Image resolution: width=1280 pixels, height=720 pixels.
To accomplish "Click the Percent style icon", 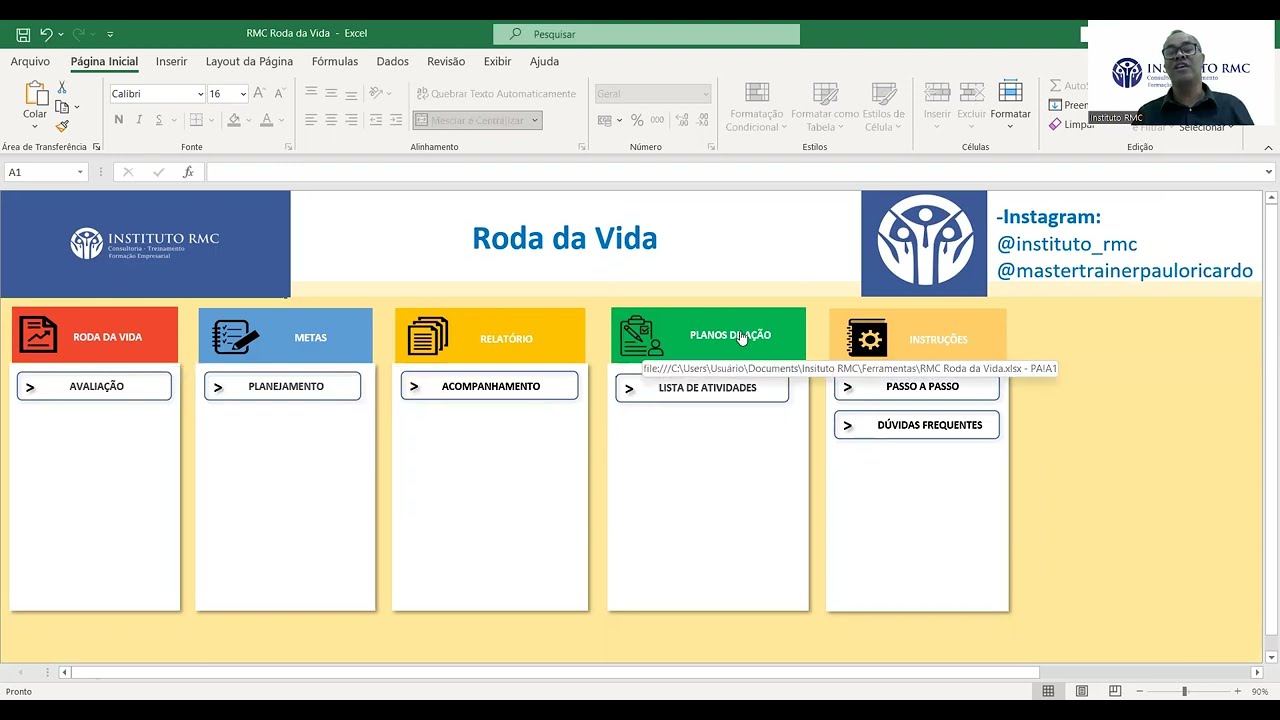I will [636, 120].
